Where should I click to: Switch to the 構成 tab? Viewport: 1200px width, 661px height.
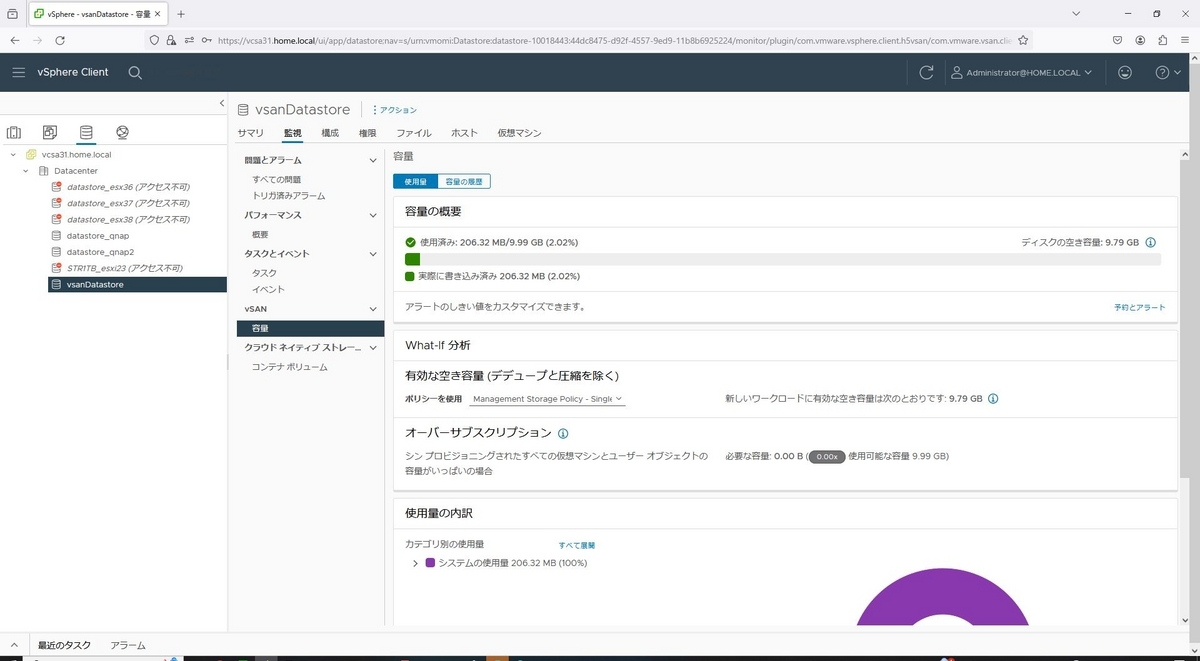[330, 133]
